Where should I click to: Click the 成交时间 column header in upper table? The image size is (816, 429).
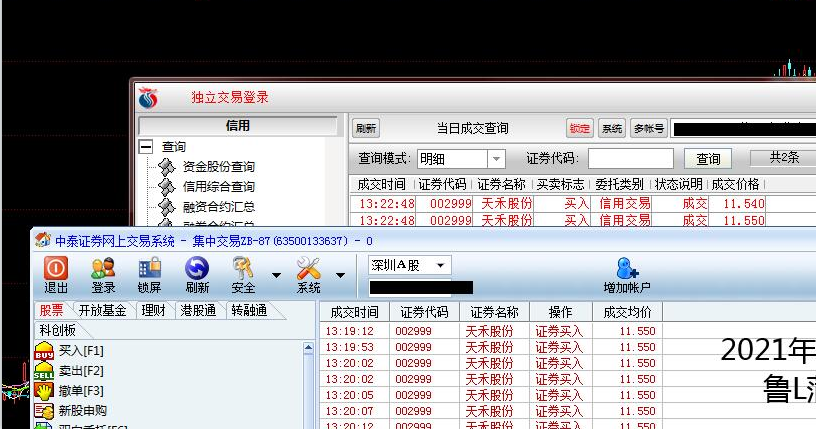point(381,184)
